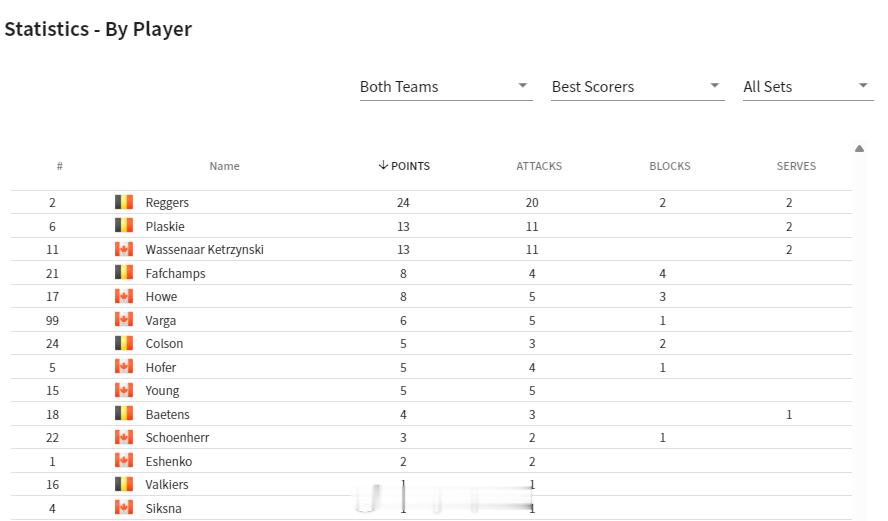
Task: Sort by Name column header
Action: pos(224,166)
